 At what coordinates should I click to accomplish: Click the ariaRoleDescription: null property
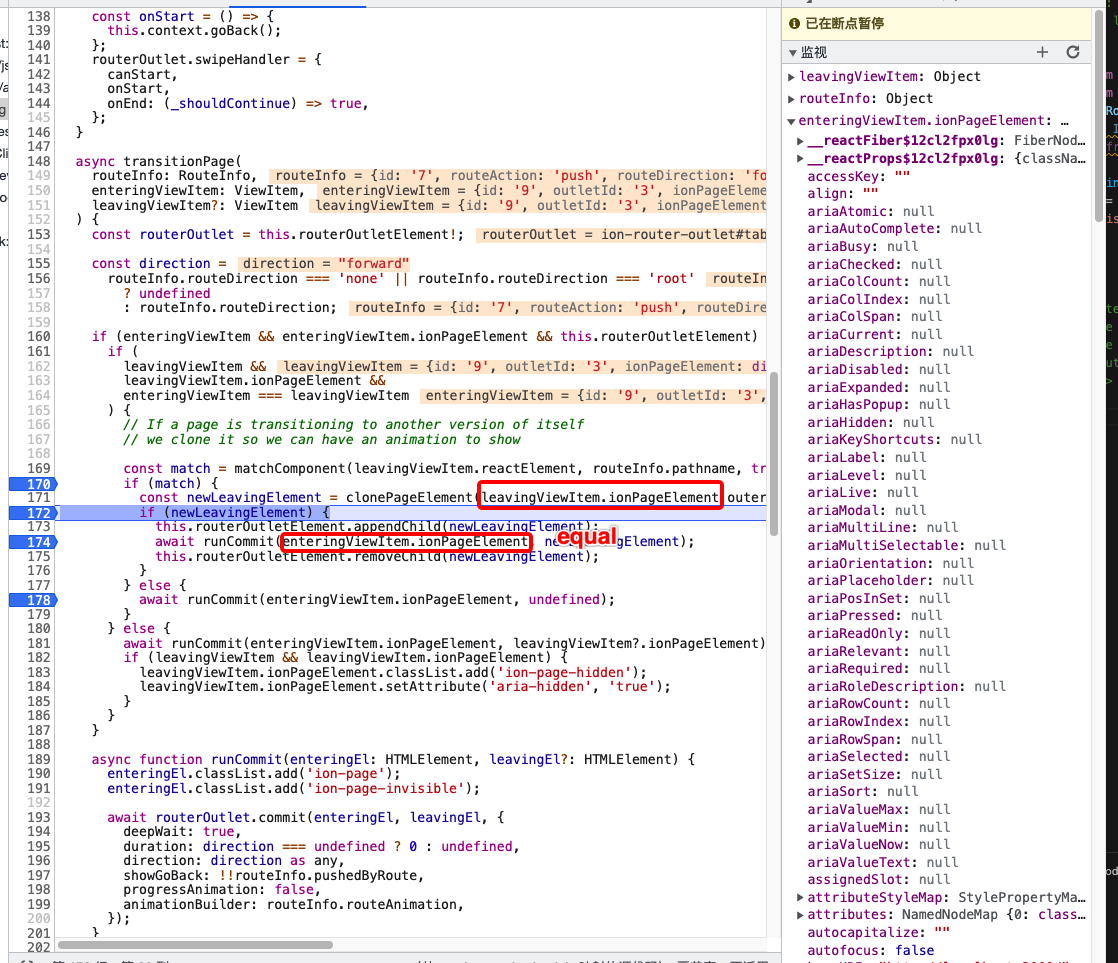coord(906,686)
